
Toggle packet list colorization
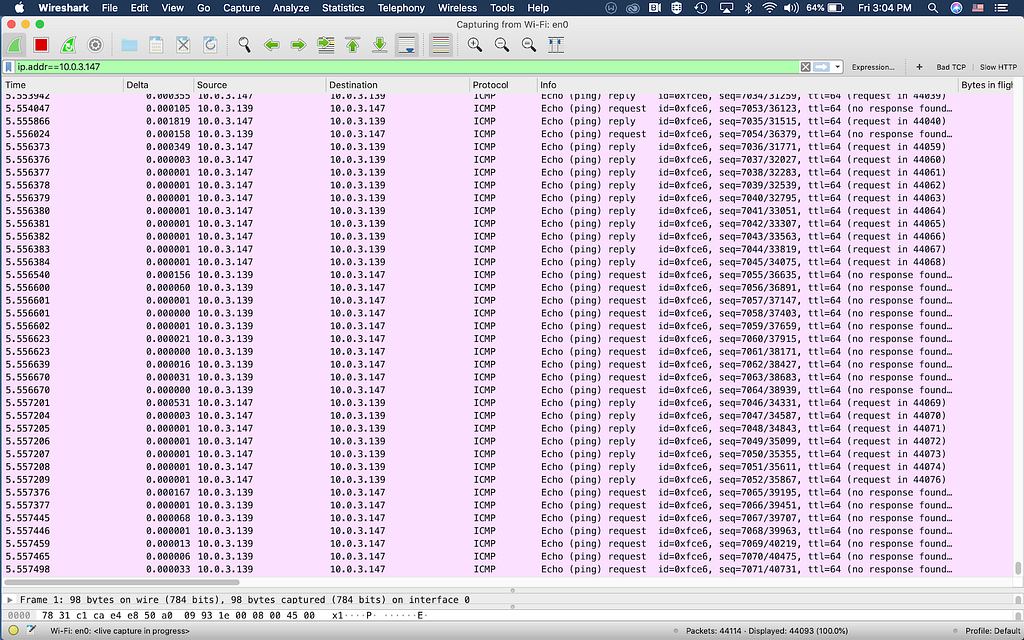point(441,45)
